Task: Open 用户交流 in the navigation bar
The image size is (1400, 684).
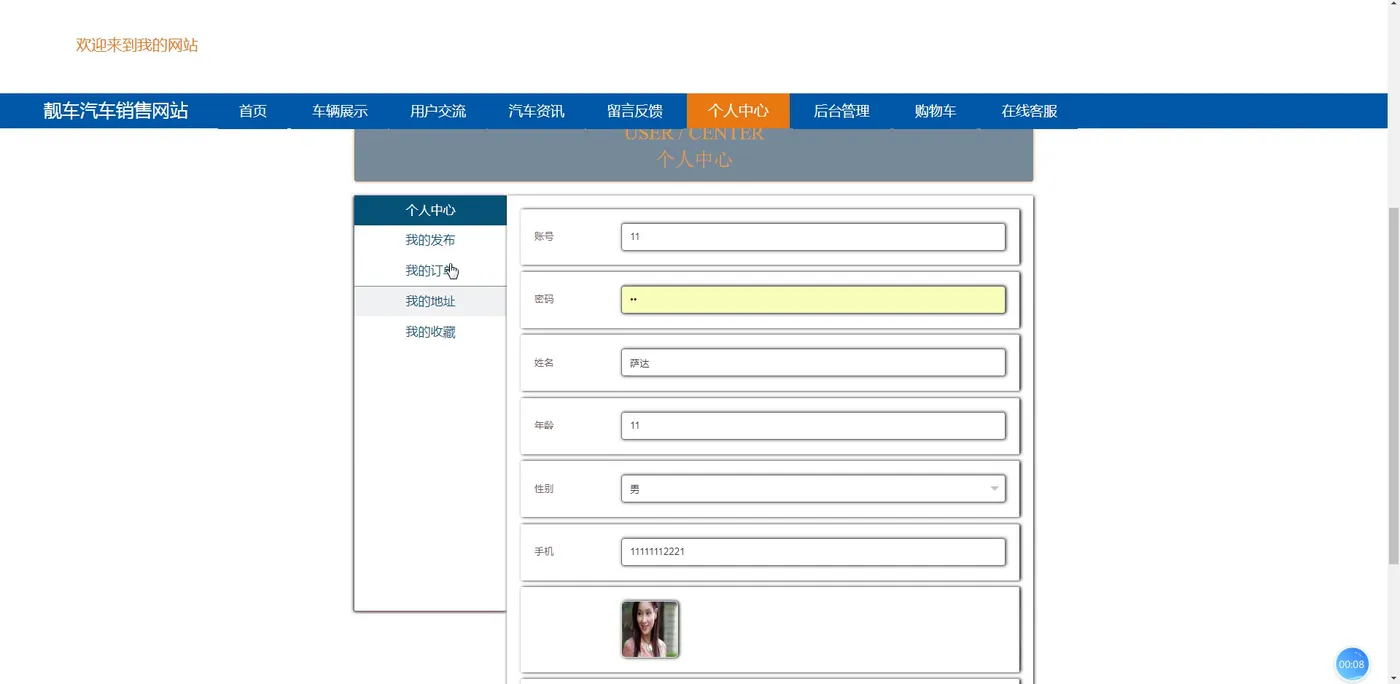Action: pyautogui.click(x=438, y=111)
